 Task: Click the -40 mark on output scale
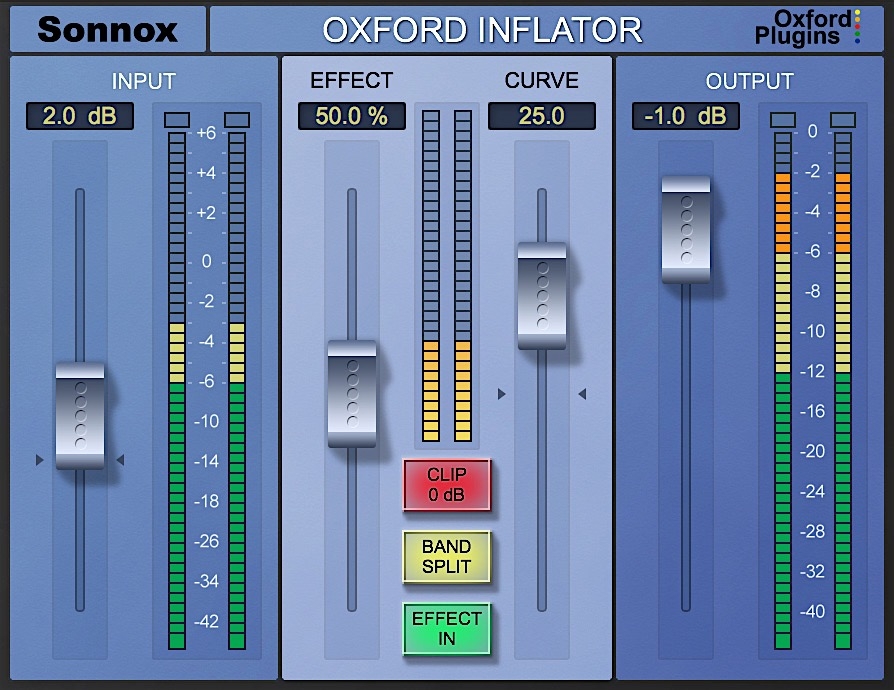coord(812,611)
